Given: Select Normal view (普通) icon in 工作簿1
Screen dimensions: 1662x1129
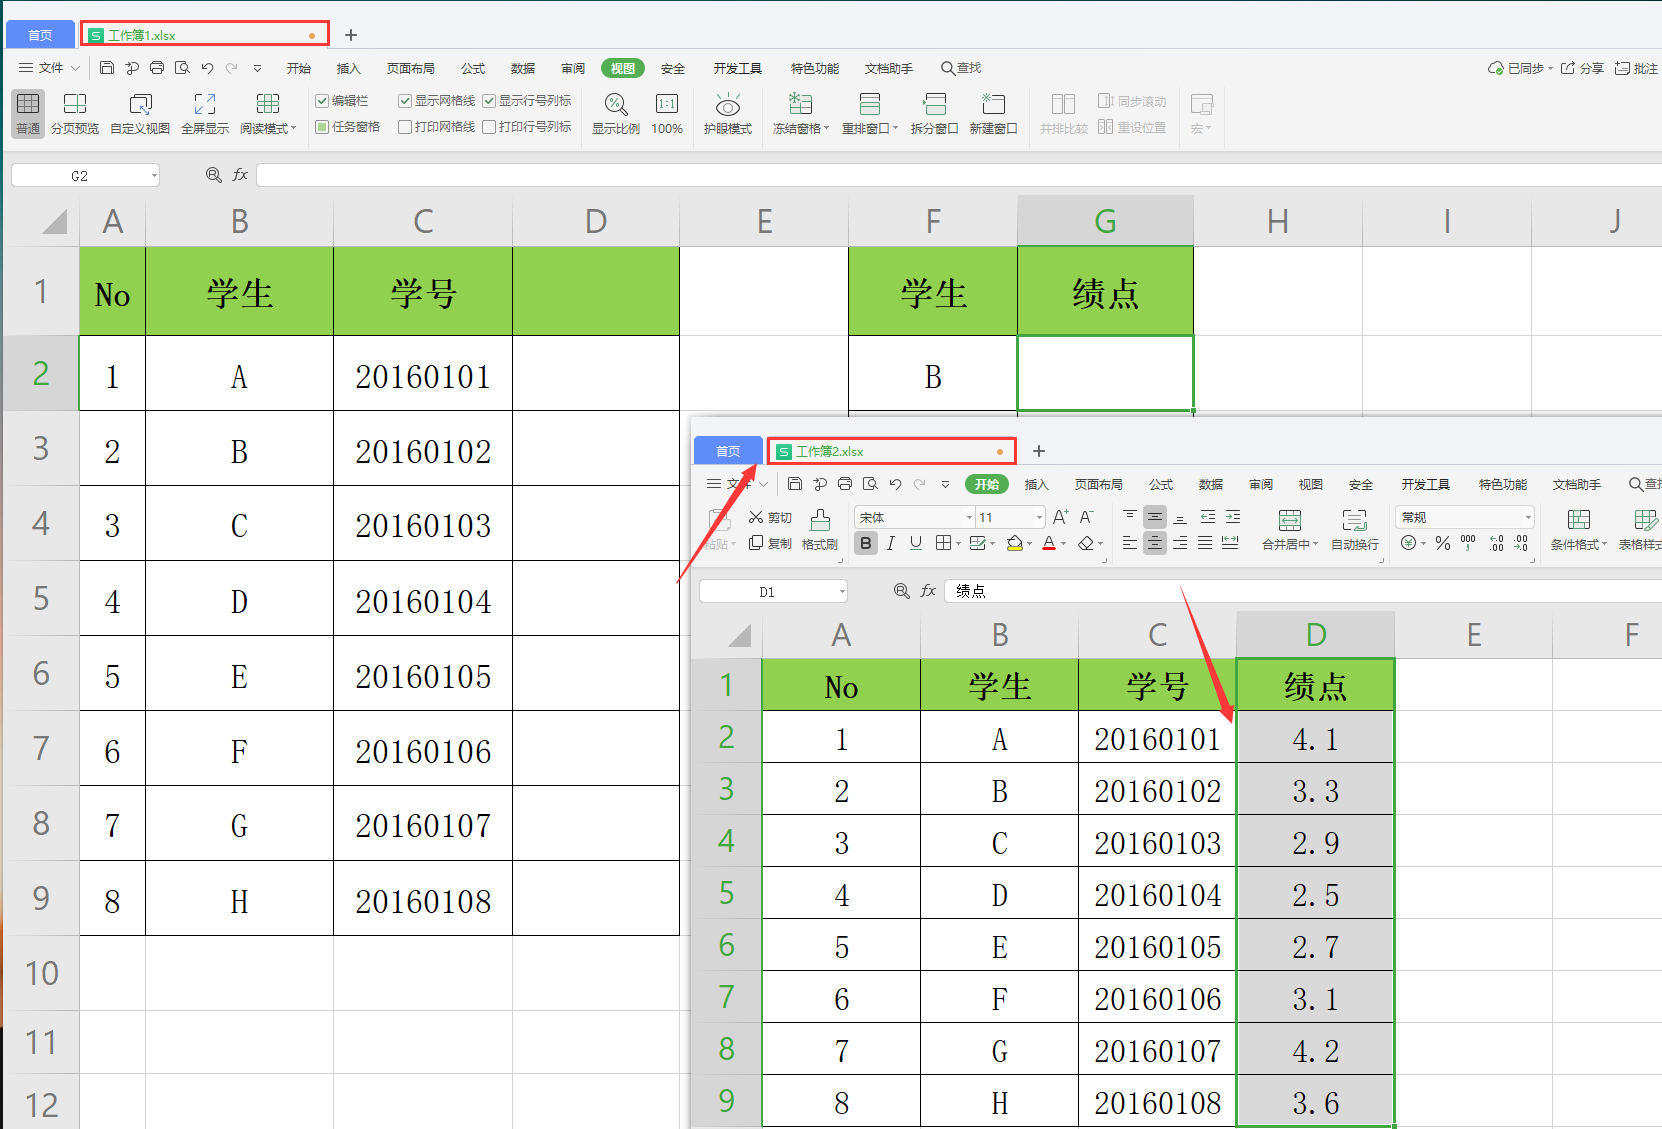Looking at the screenshot, I should [28, 113].
